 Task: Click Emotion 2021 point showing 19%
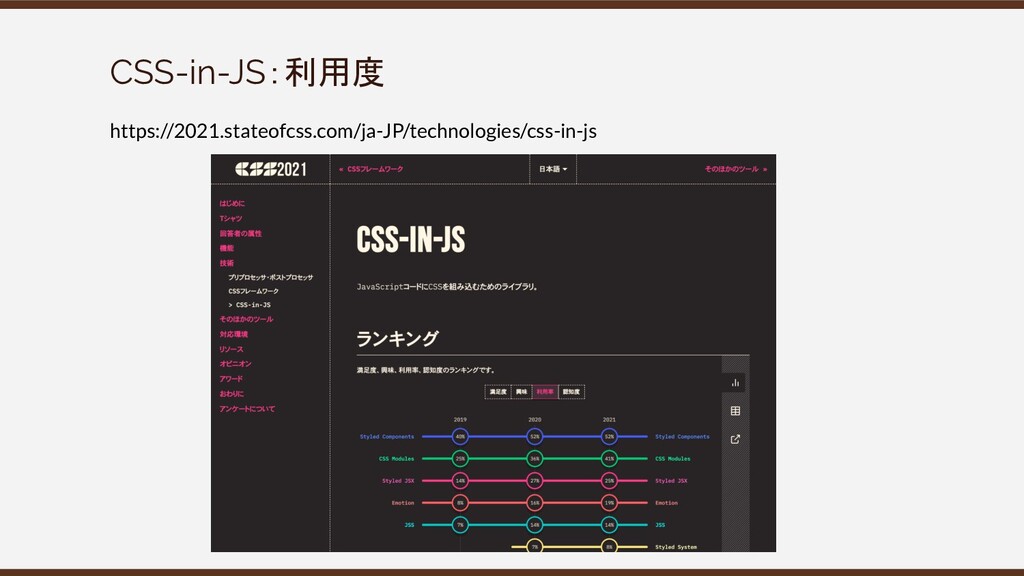coord(609,503)
